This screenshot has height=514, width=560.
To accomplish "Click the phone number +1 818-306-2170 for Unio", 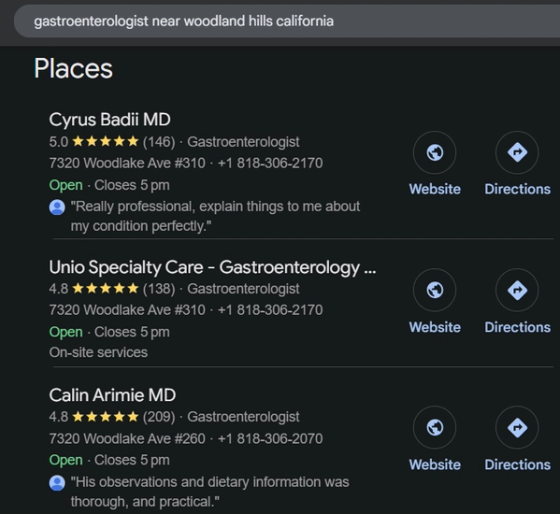I will (x=270, y=310).
